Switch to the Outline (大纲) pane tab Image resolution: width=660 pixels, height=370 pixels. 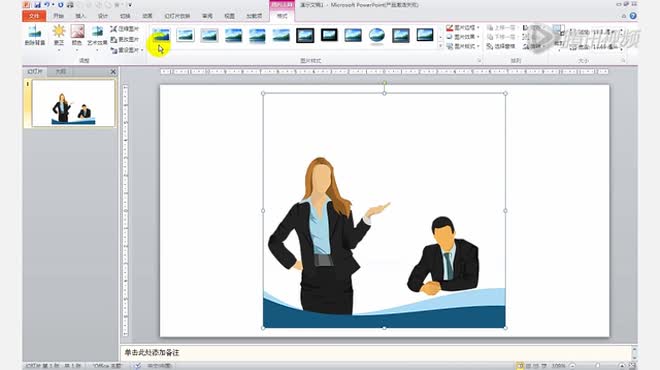pyautogui.click(x=61, y=72)
